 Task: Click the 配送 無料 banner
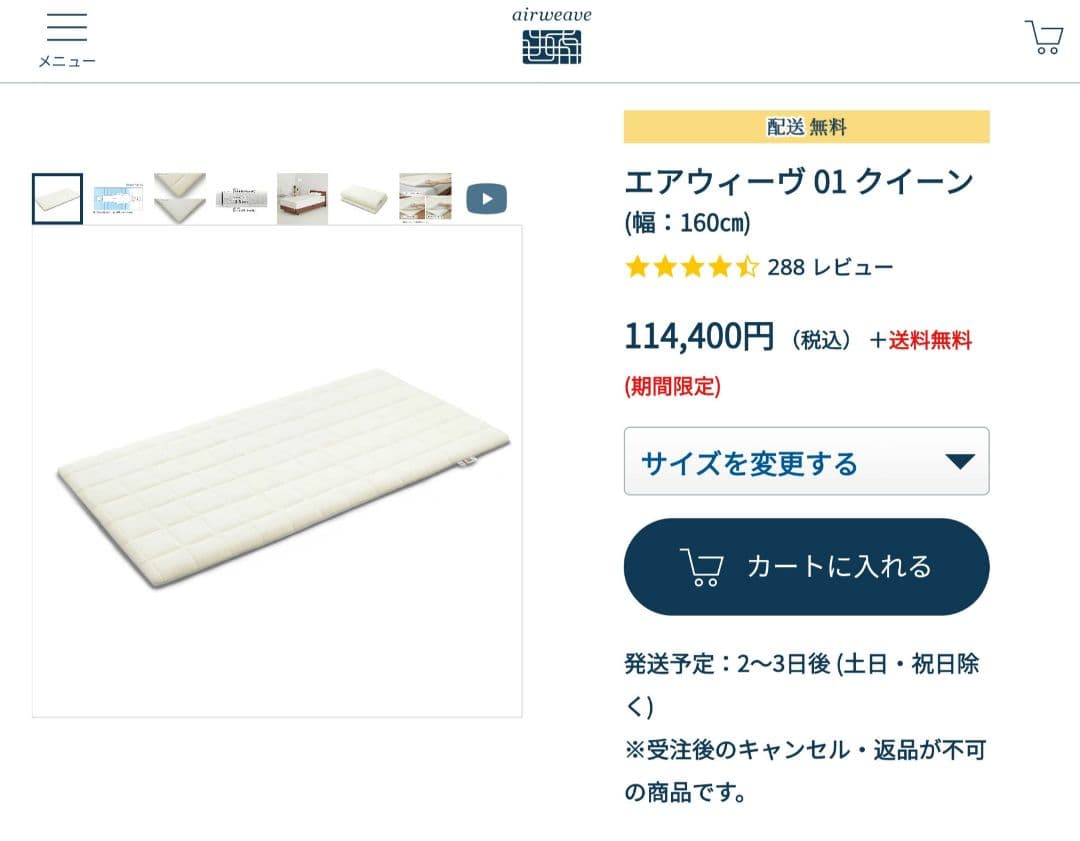click(x=806, y=127)
